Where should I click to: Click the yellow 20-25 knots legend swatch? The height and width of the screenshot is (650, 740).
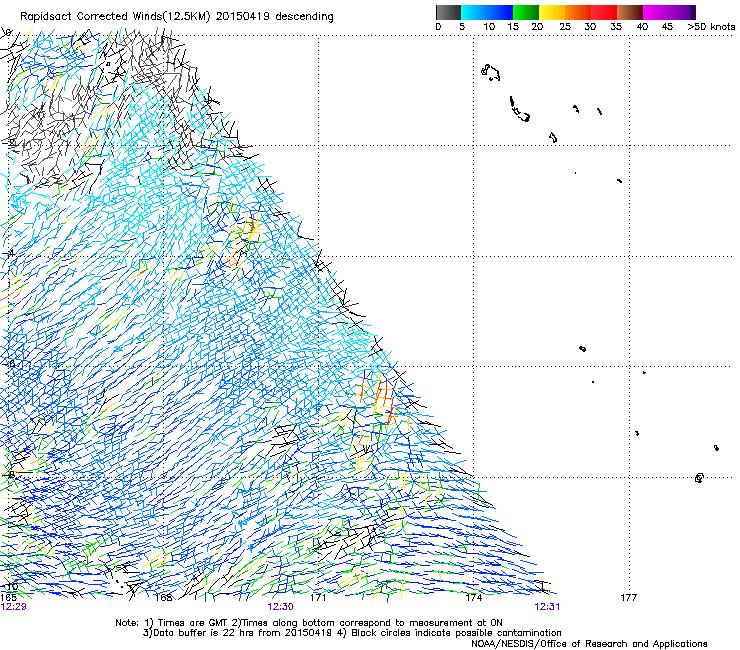(x=552, y=12)
